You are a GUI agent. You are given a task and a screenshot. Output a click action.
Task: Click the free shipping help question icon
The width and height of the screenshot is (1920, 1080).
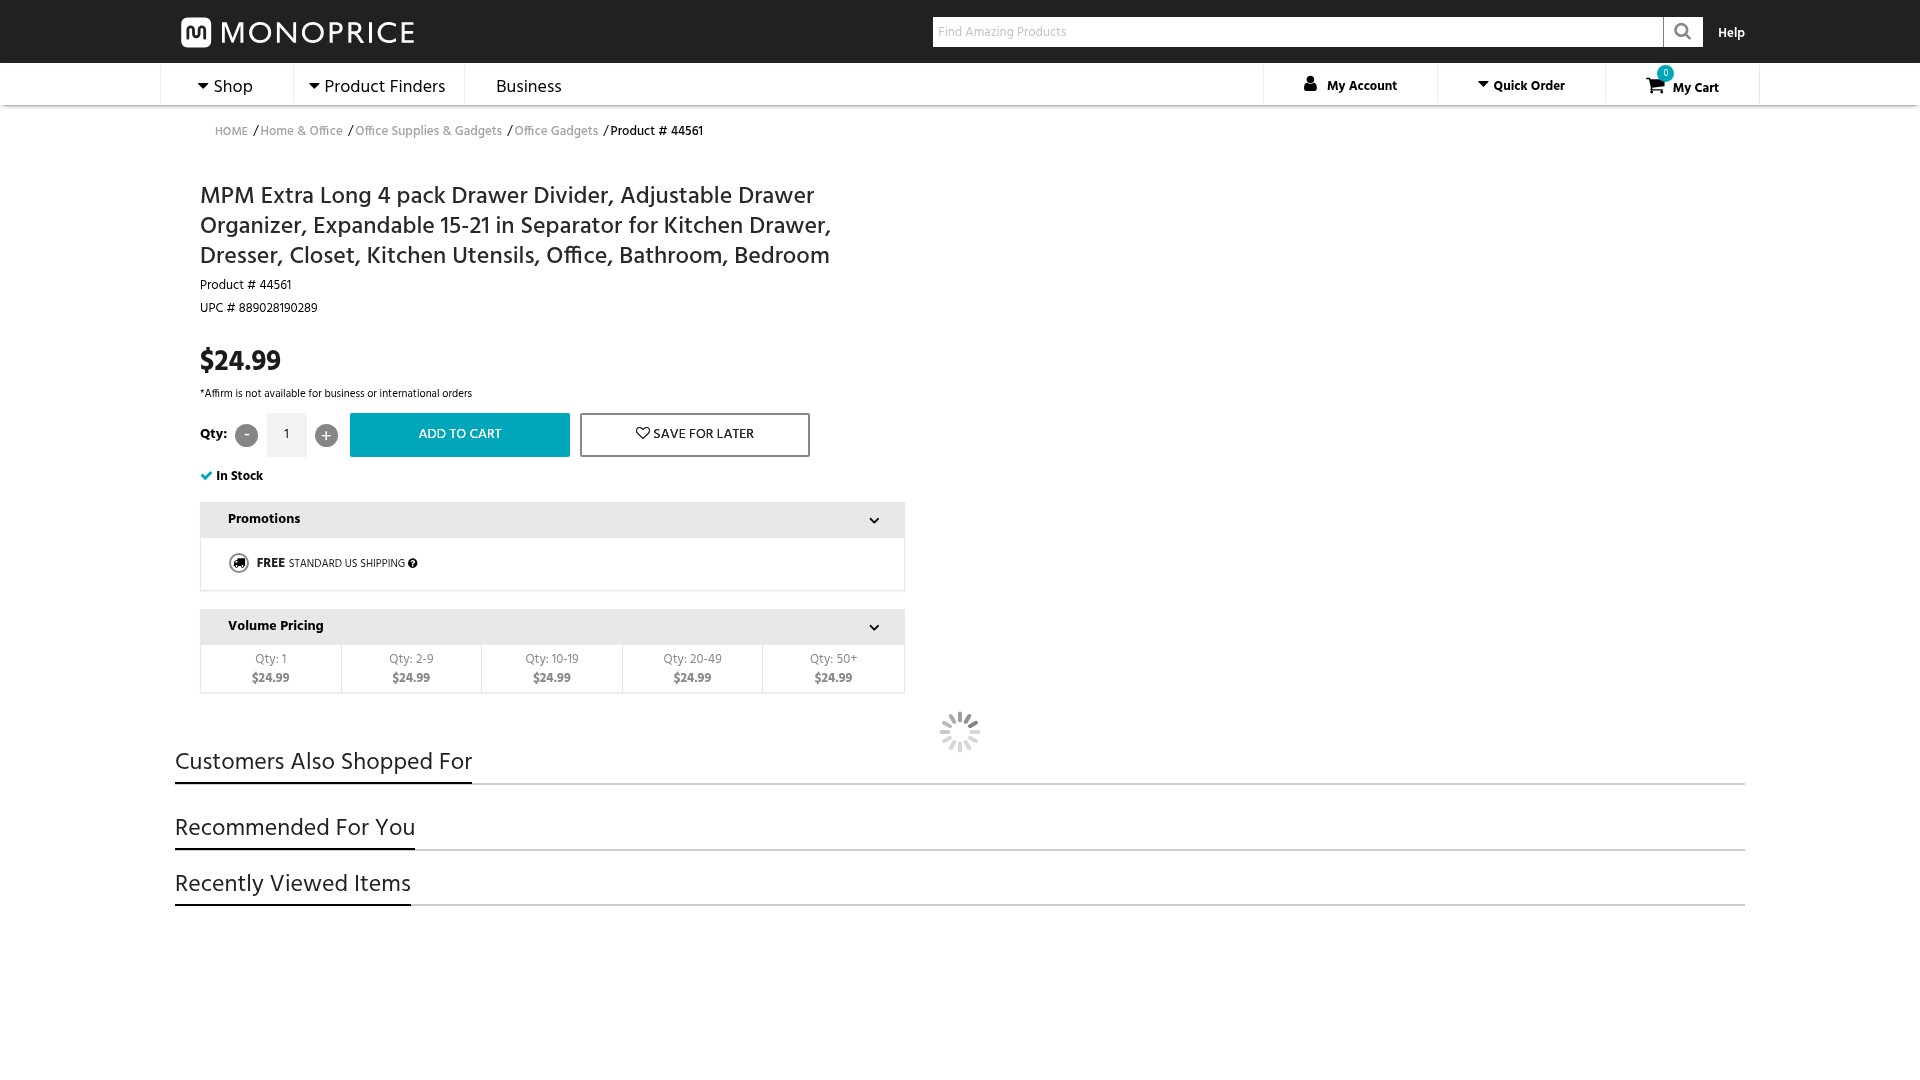[x=412, y=564]
